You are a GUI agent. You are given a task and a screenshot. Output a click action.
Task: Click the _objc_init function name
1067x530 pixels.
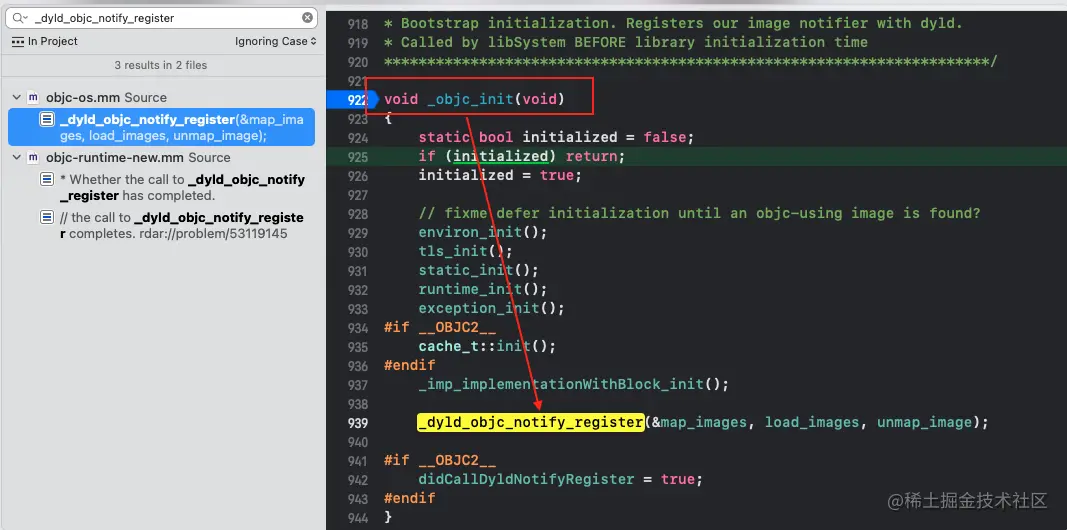470,99
